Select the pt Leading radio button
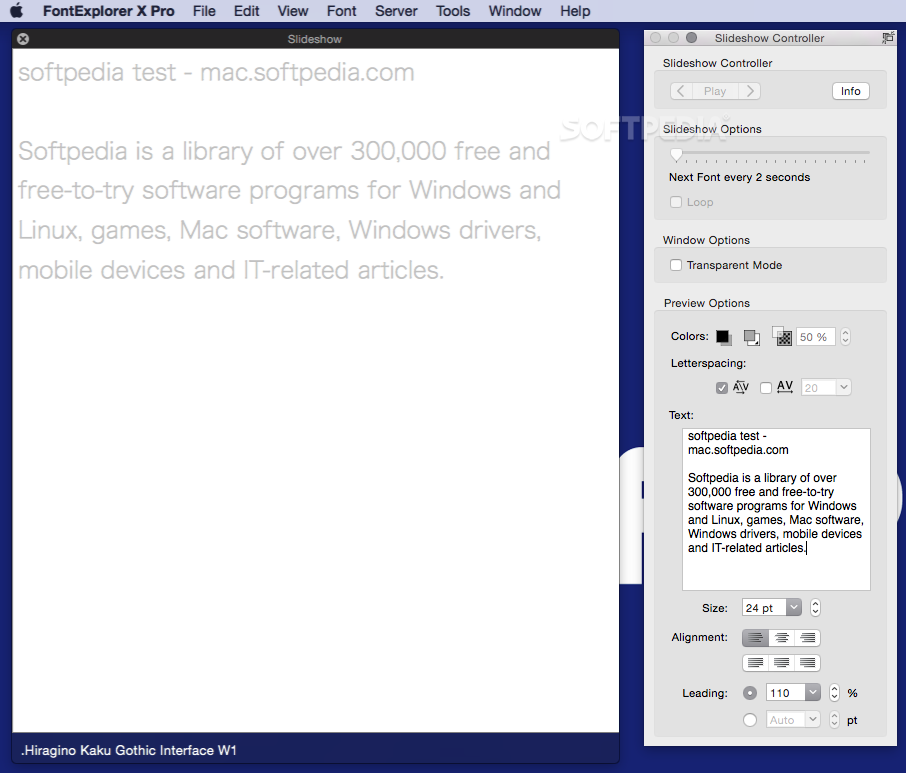The width and height of the screenshot is (906, 773). (750, 720)
